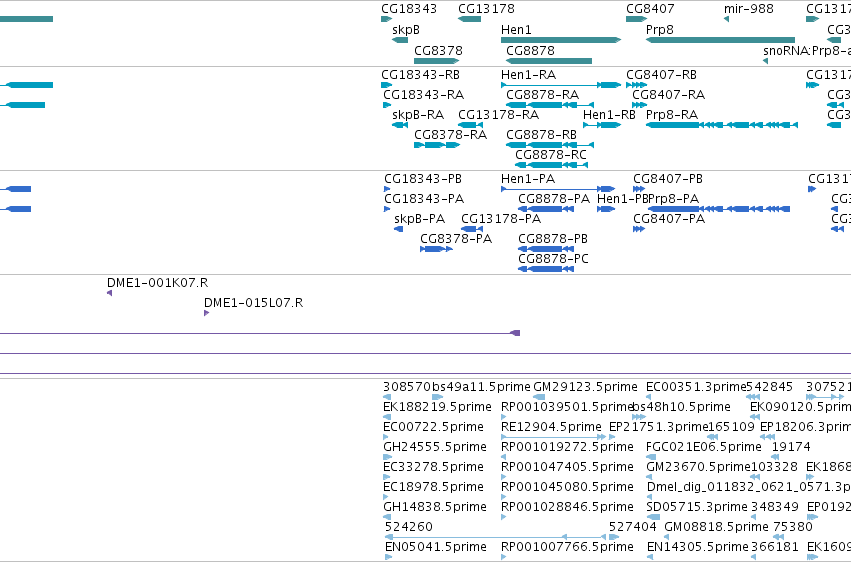Click the Prp8-RA transcript label
This screenshot has height=562, width=851.
[672, 114]
